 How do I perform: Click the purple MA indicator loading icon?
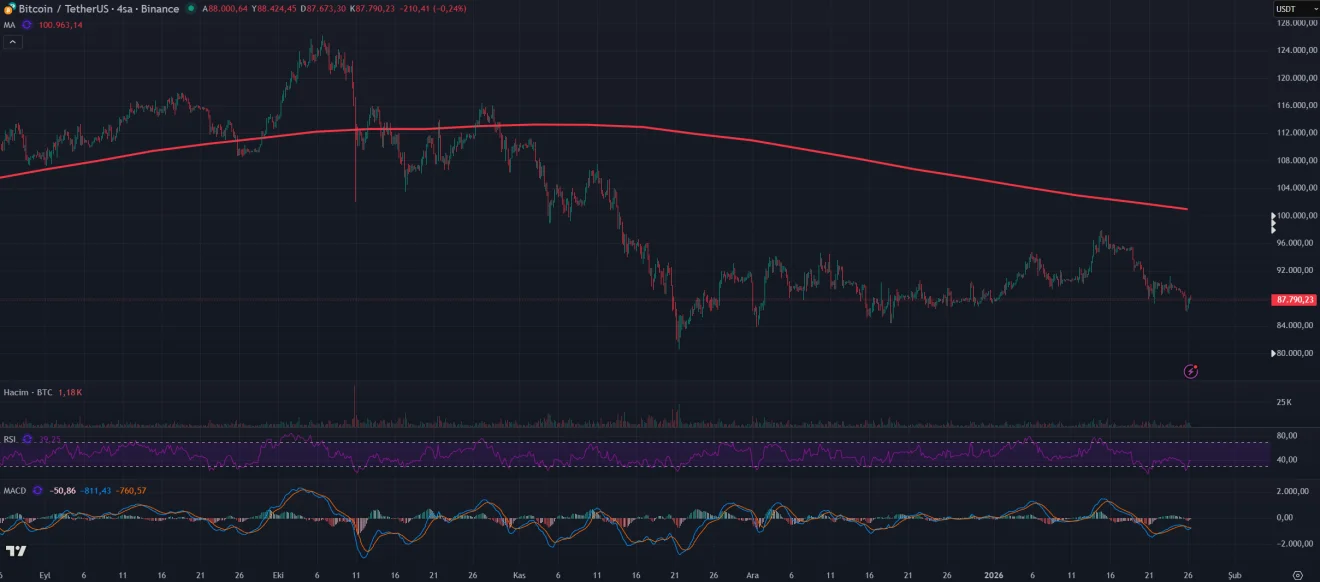[x=27, y=25]
